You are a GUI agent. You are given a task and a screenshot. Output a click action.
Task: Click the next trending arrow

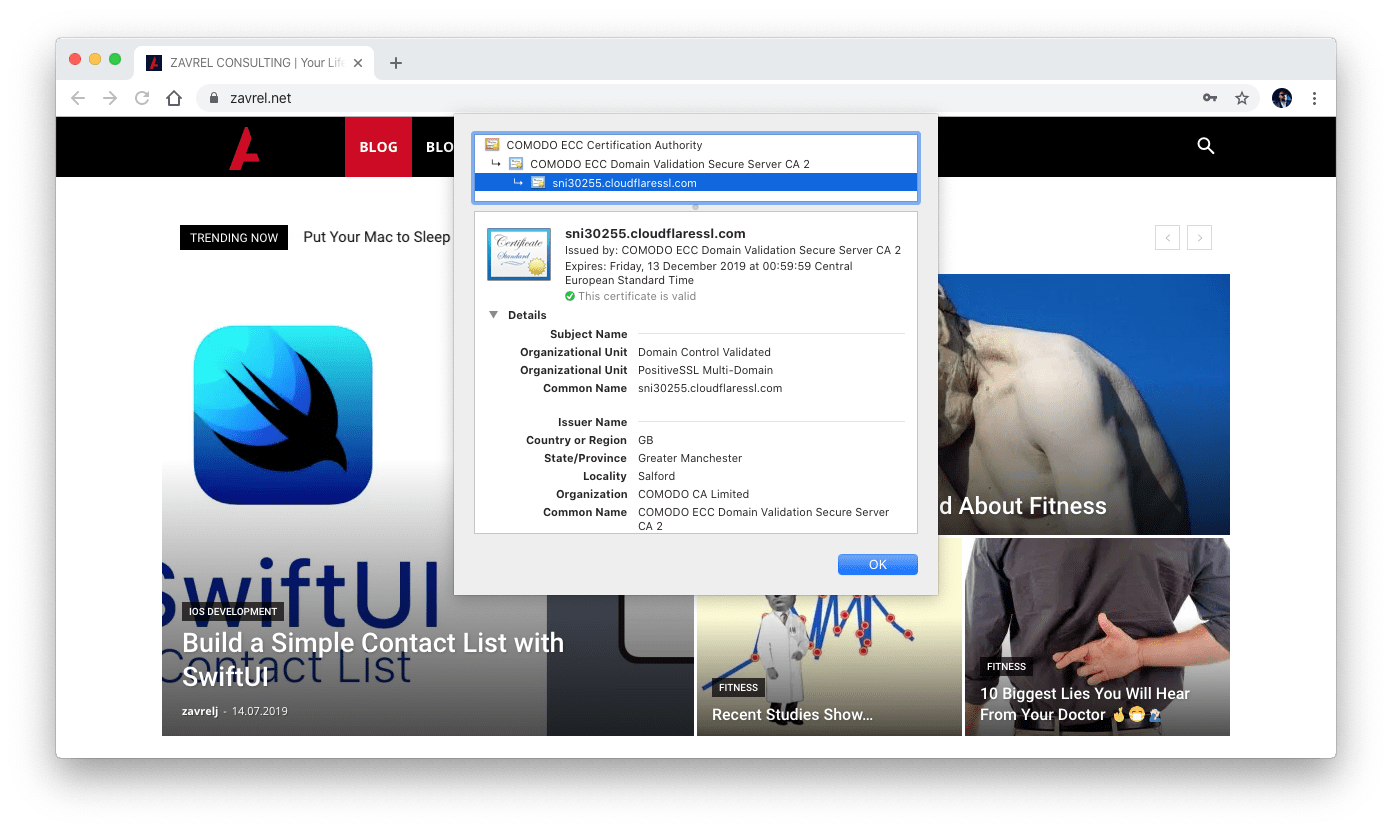[x=1199, y=238]
